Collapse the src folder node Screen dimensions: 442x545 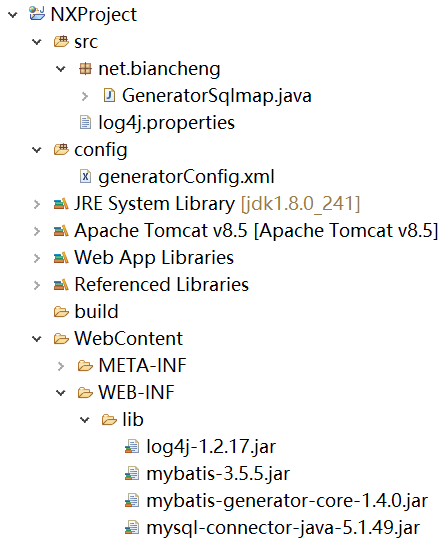click(x=36, y=42)
